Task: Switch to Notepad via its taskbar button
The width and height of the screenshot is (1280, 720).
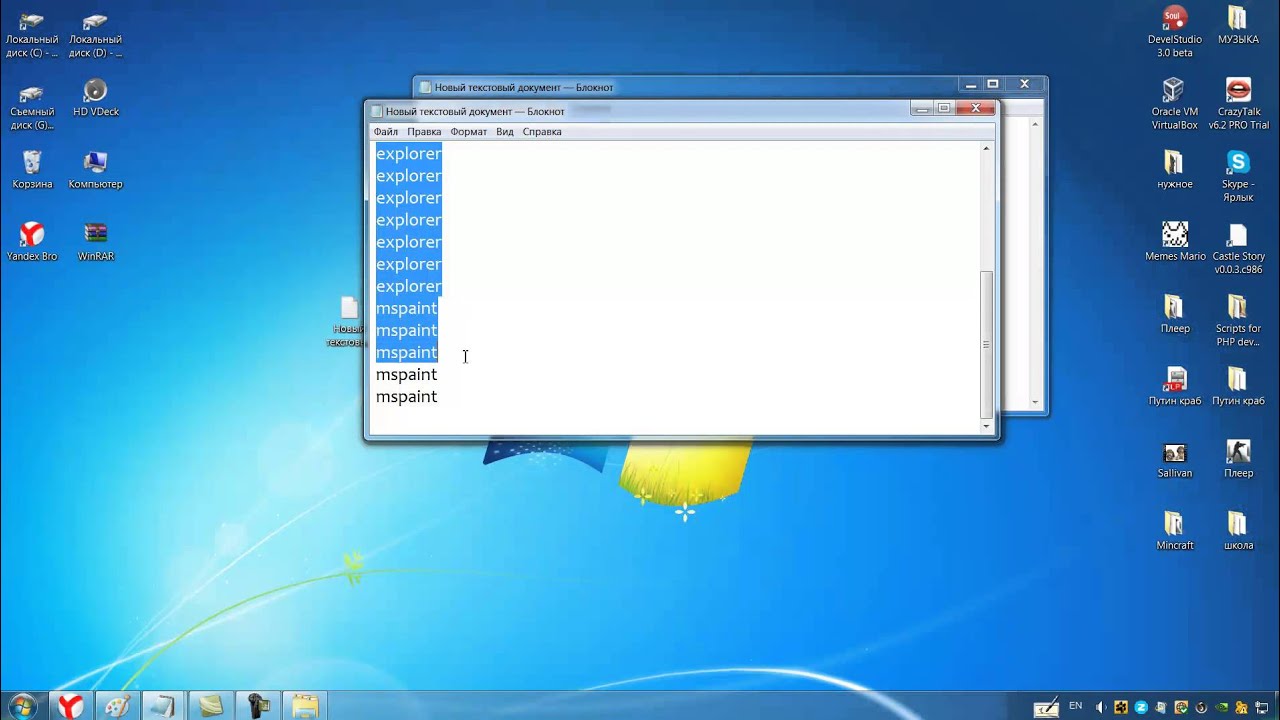Action: point(163,706)
